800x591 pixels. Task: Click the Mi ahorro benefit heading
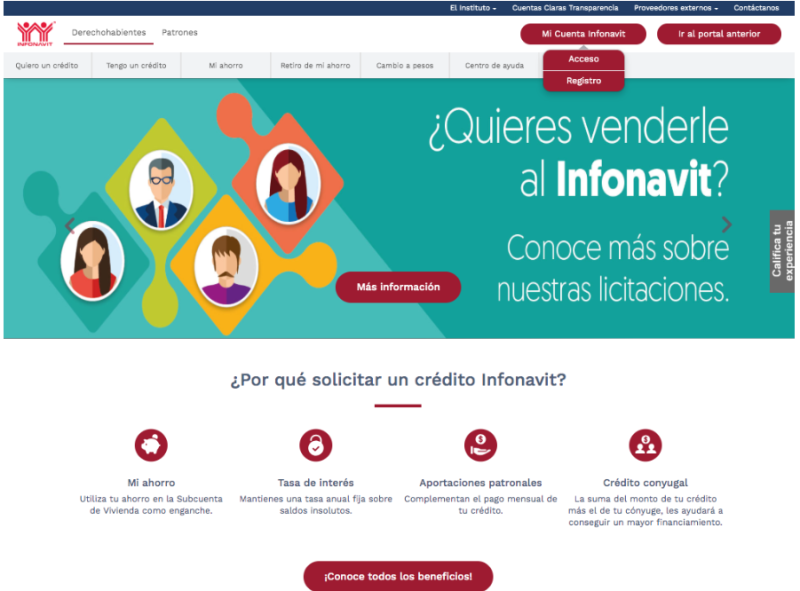(x=151, y=483)
